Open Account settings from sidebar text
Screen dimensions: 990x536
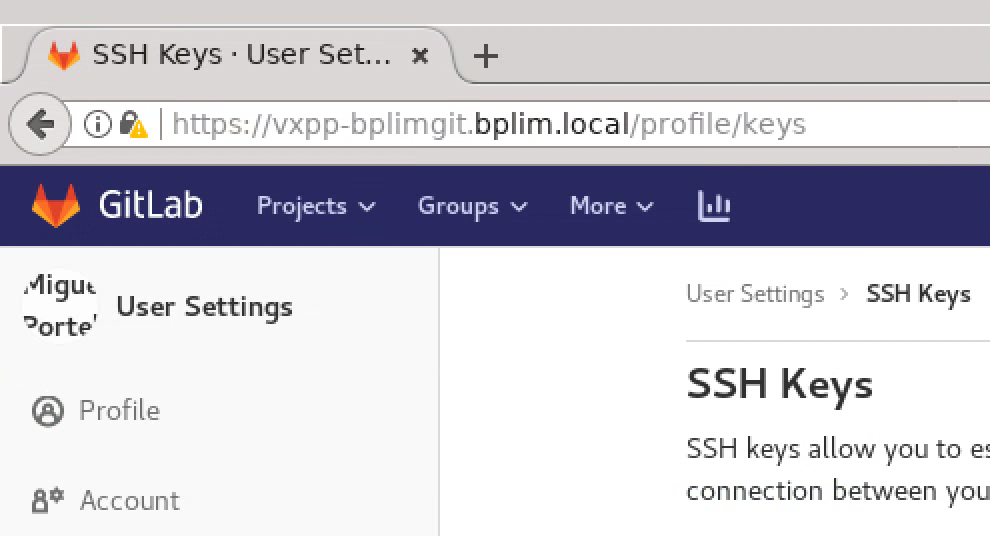point(130,501)
